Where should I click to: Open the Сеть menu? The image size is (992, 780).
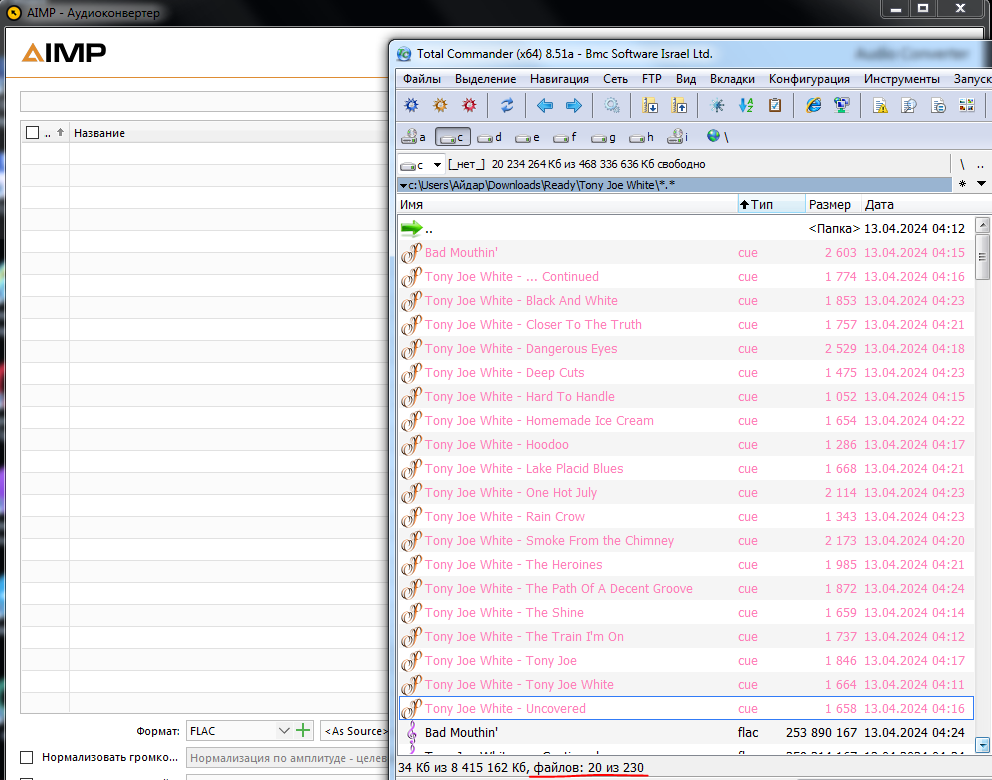click(615, 79)
